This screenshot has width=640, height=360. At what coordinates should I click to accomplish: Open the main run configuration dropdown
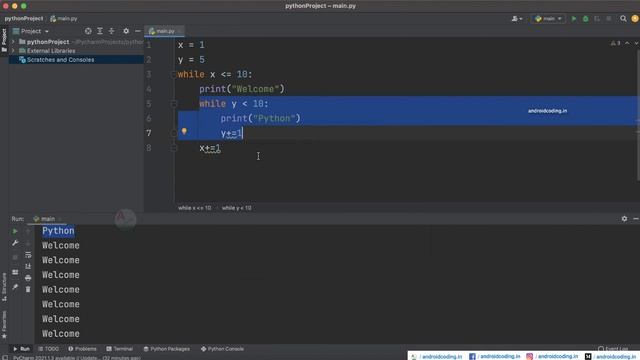548,19
